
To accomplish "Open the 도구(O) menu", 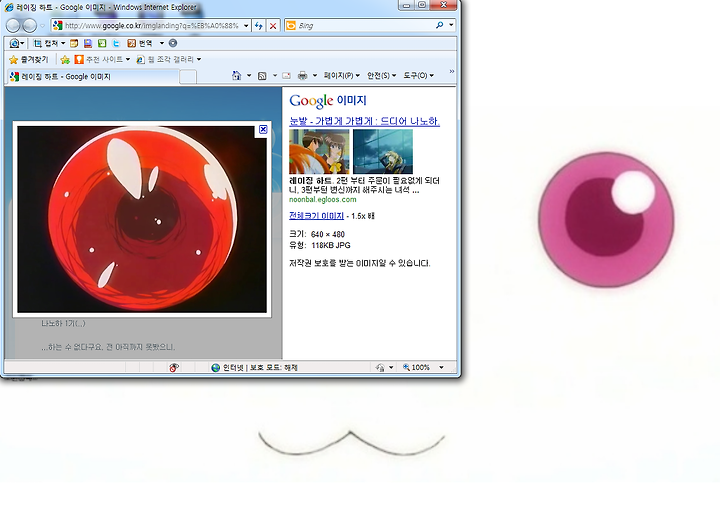I will (x=418, y=75).
